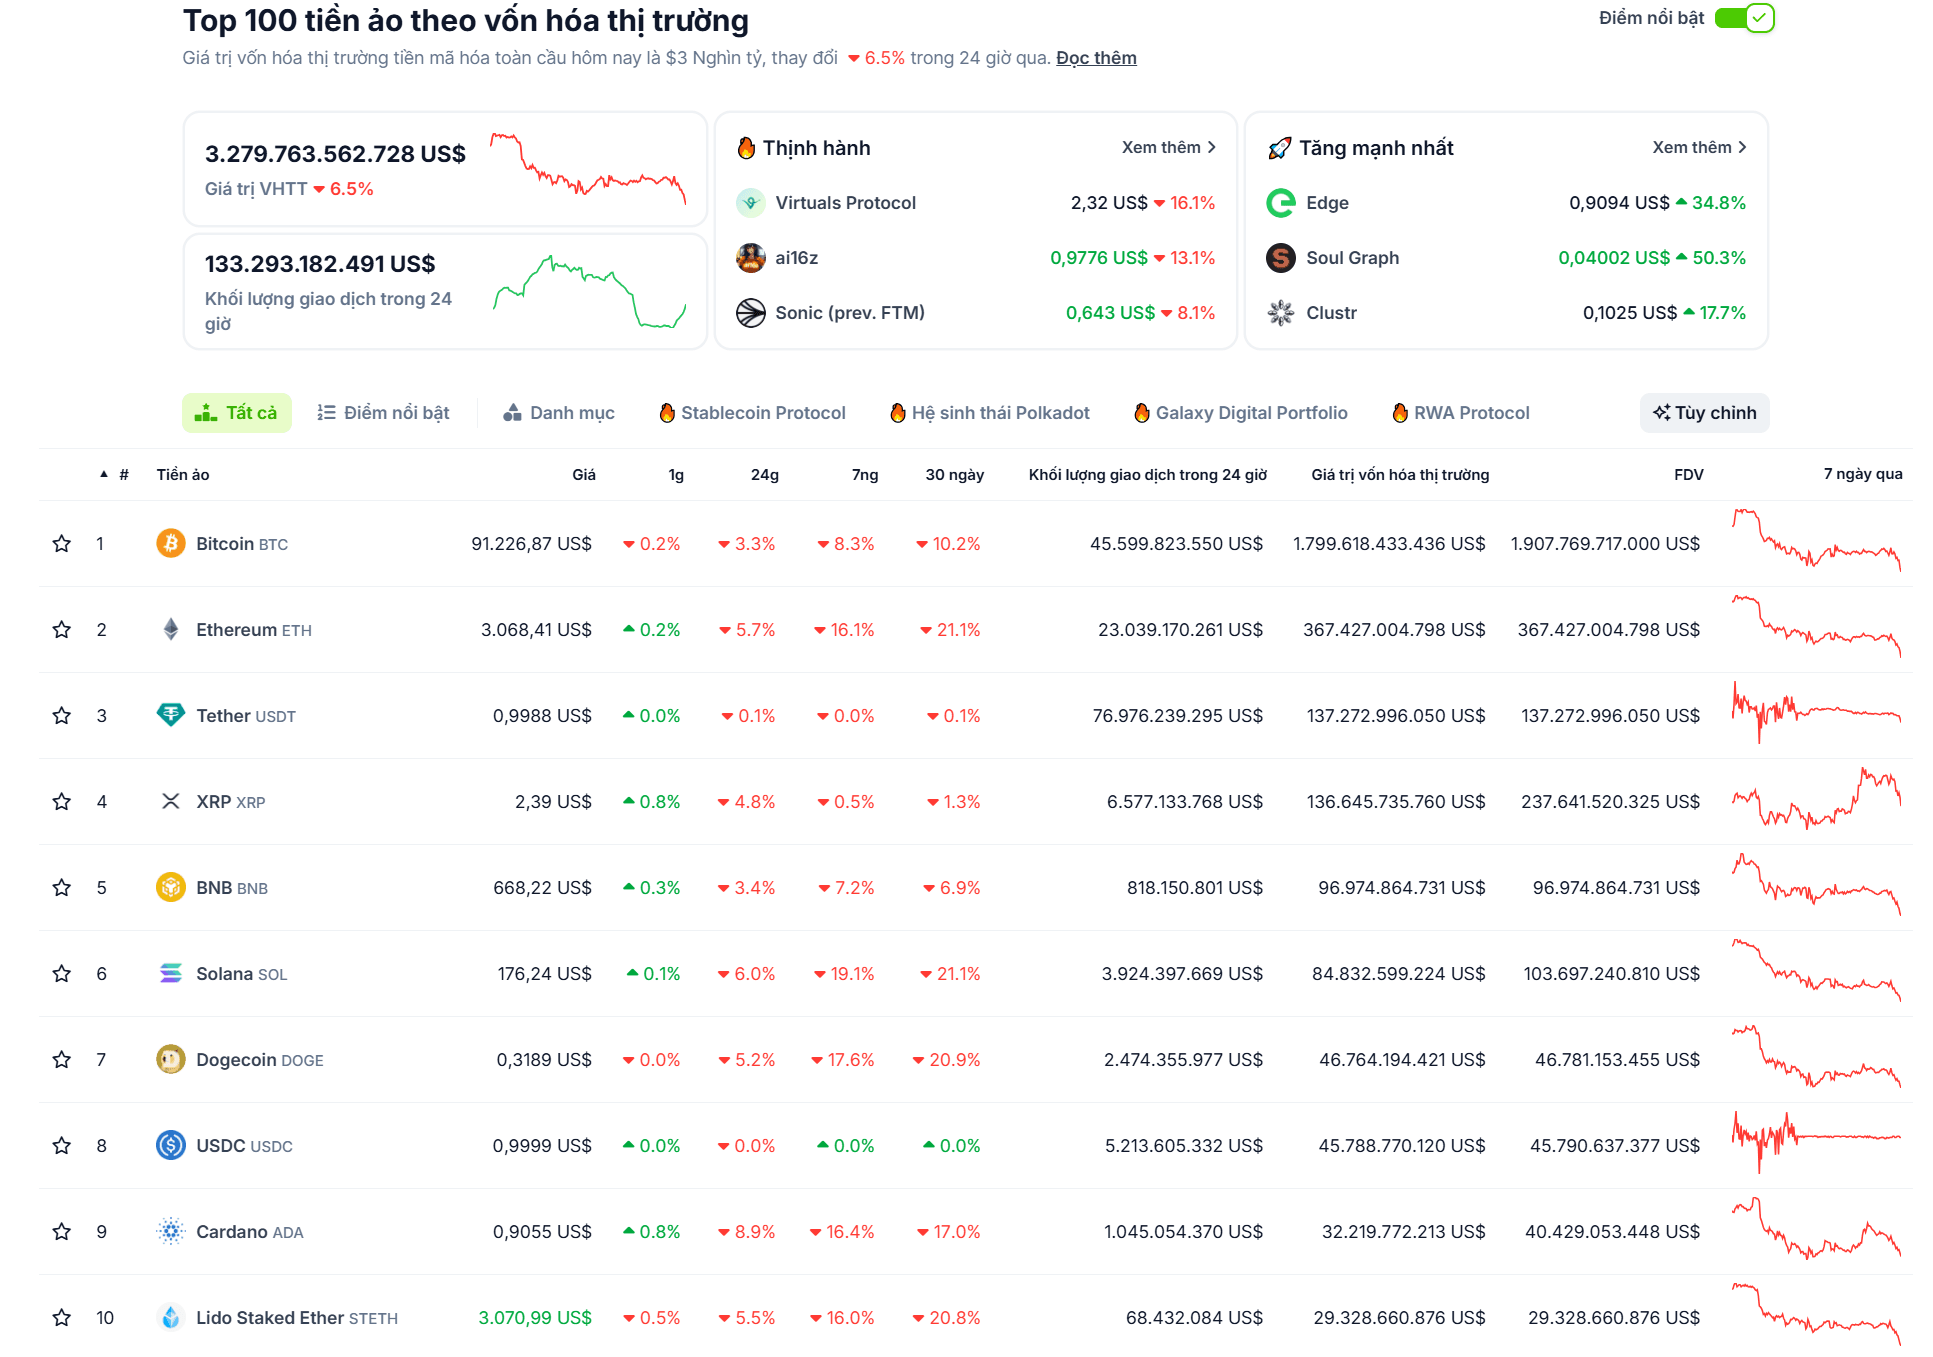Screen dimensions: 1933x1357
Task: Click the fire icon on Galaxy Digital Portfolio
Action: (1142, 413)
